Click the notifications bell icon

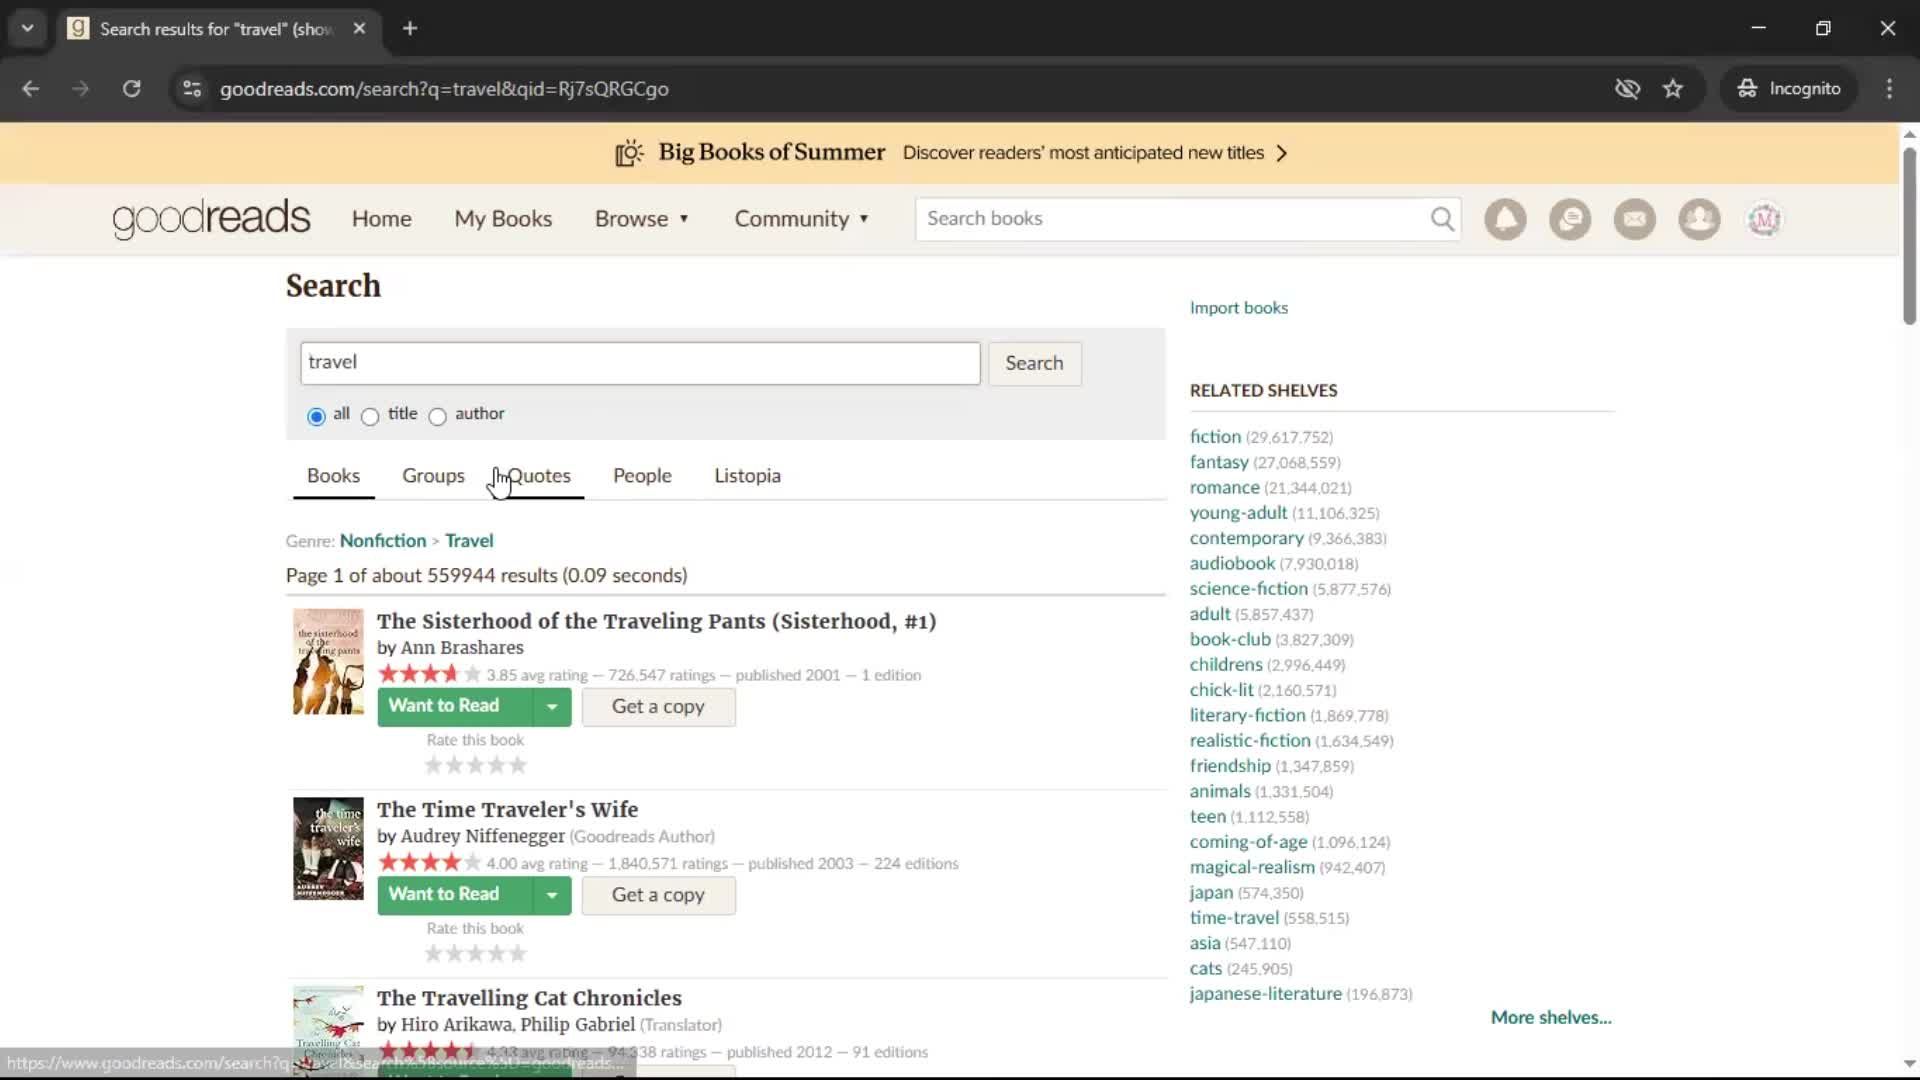pyautogui.click(x=1505, y=219)
